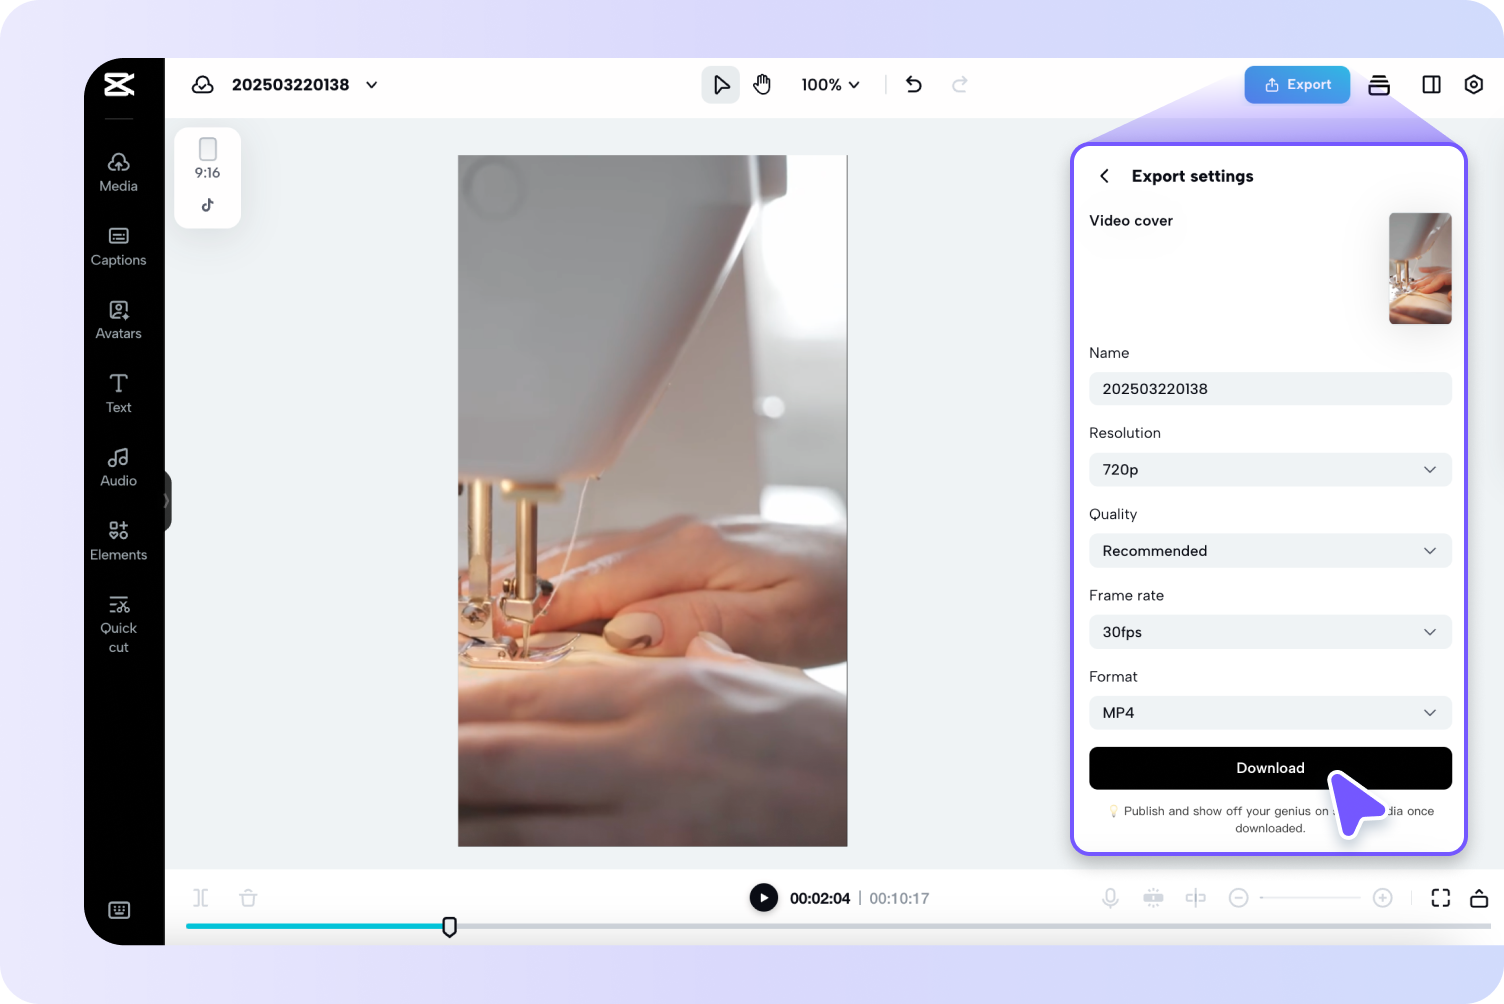Redo the last action
1504x1004 pixels.
click(960, 85)
